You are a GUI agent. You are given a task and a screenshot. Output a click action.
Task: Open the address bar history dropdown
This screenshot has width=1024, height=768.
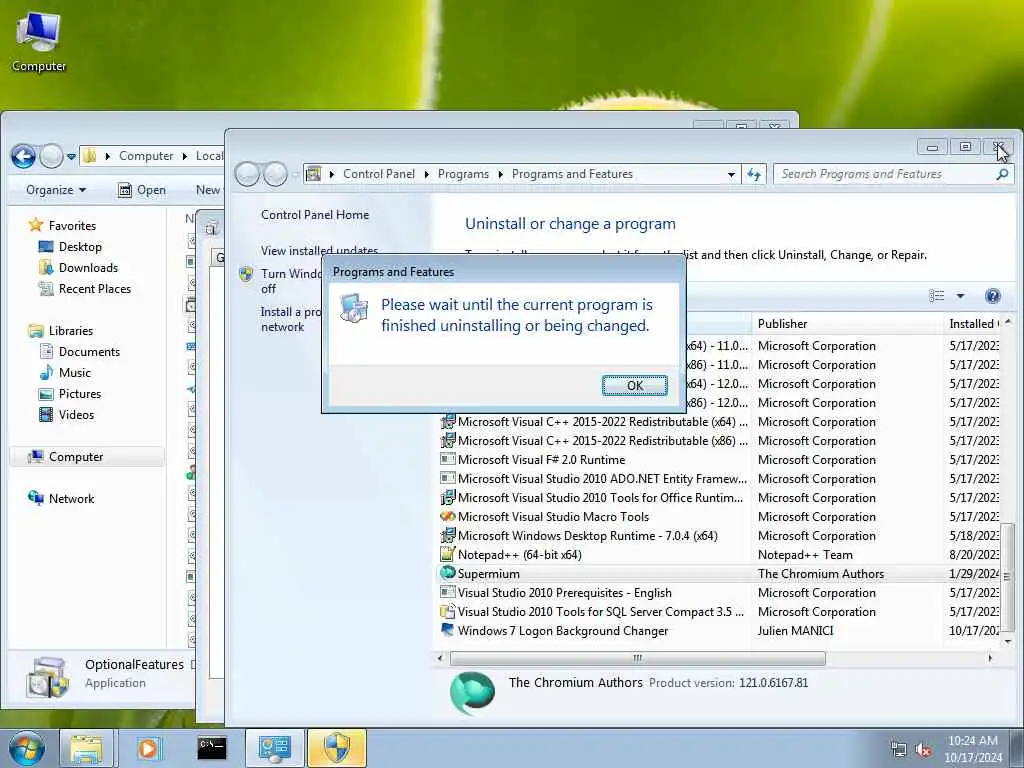(x=731, y=174)
